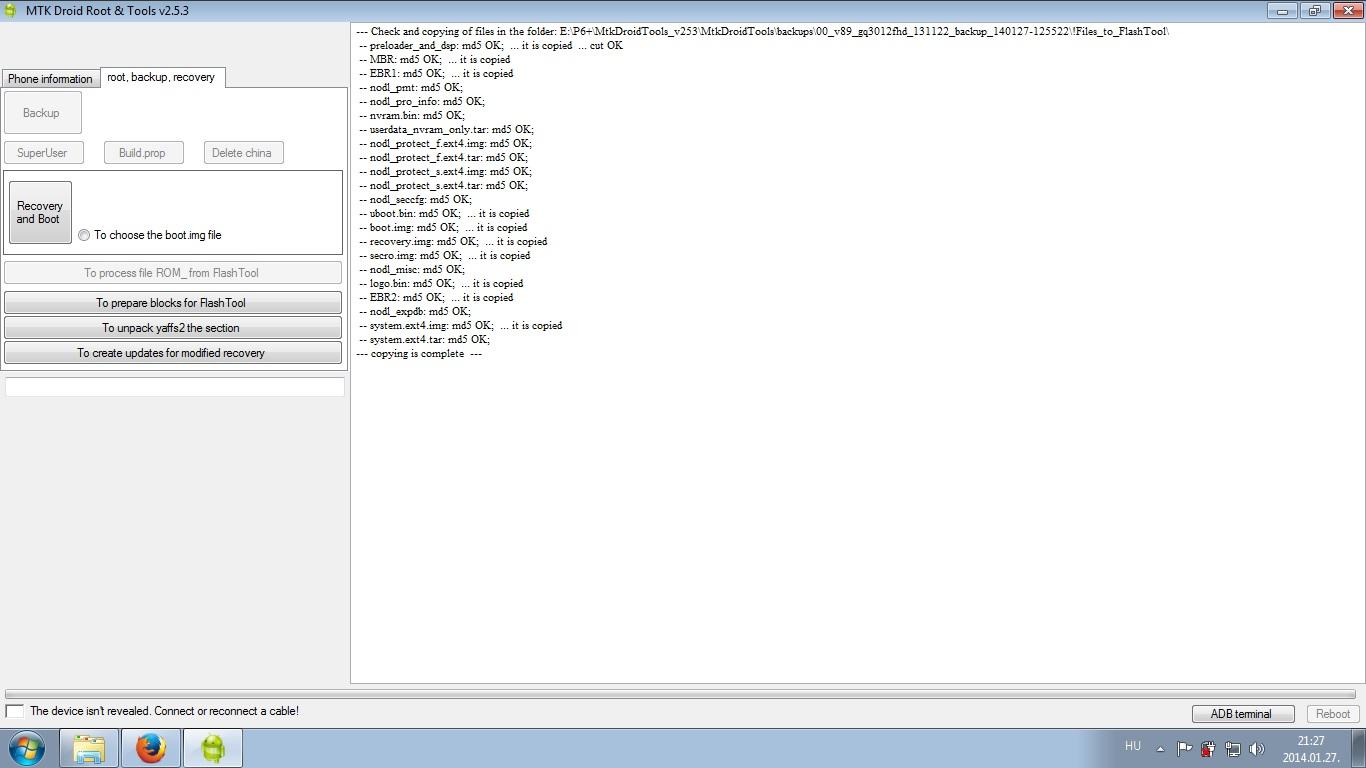Show hidden tray icons arrow

(1160, 748)
